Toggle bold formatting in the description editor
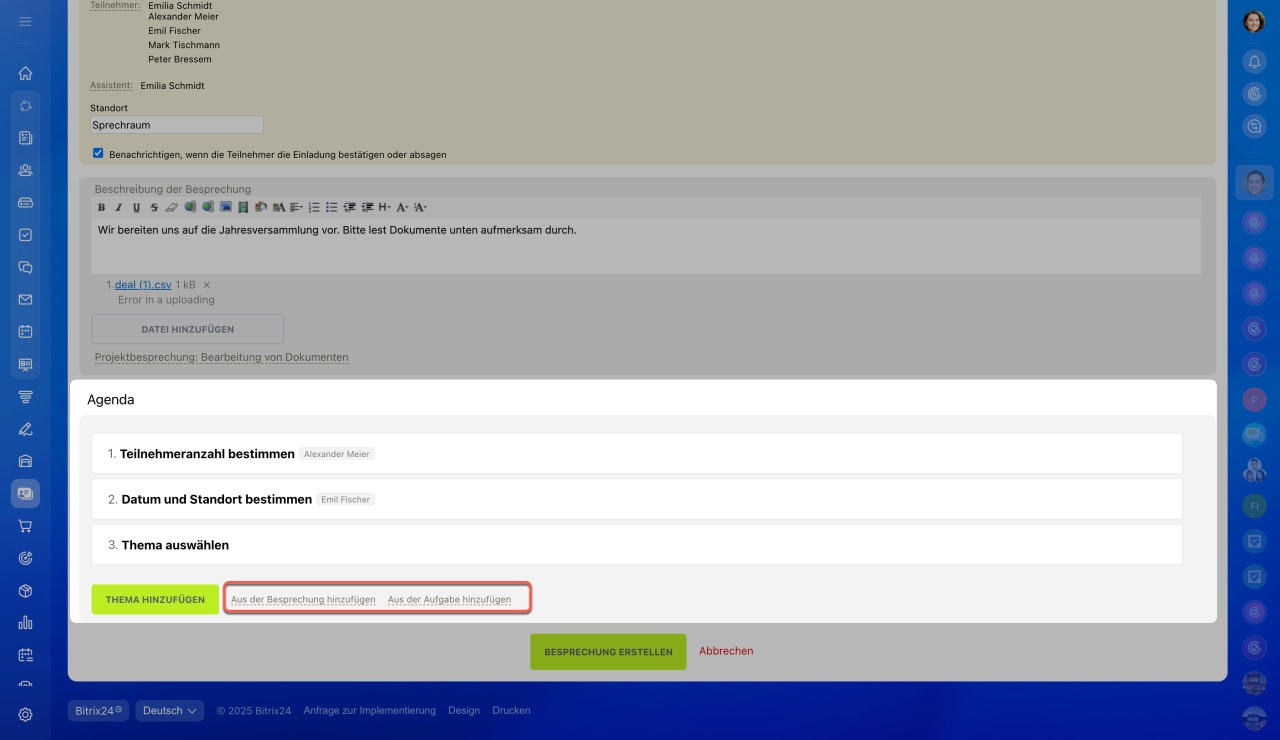The image size is (1280, 740). tap(101, 207)
